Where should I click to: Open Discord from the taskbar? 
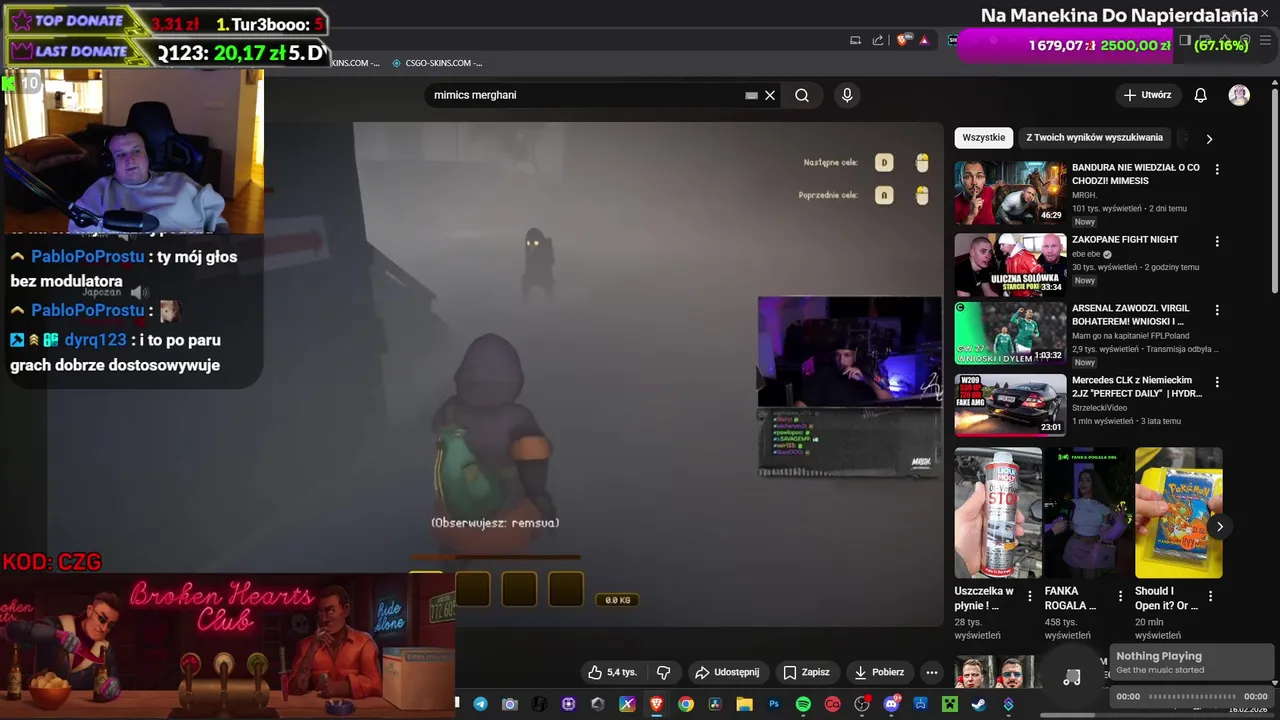(x=891, y=704)
